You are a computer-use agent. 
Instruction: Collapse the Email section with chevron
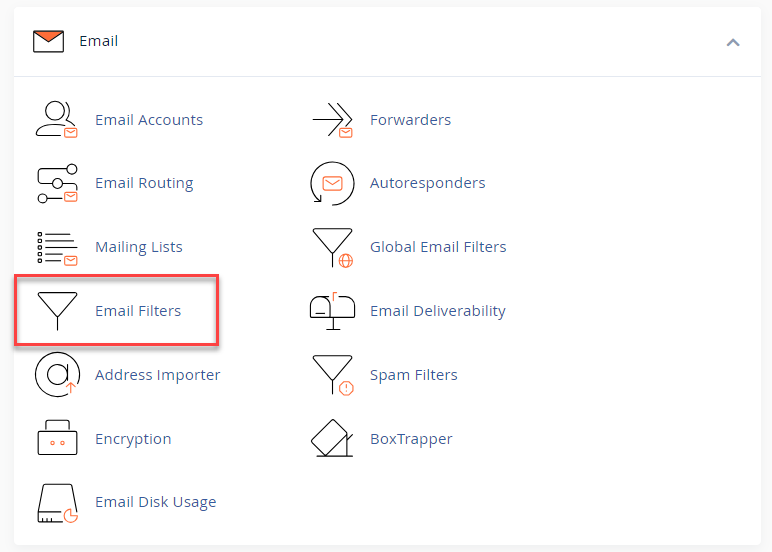[733, 42]
